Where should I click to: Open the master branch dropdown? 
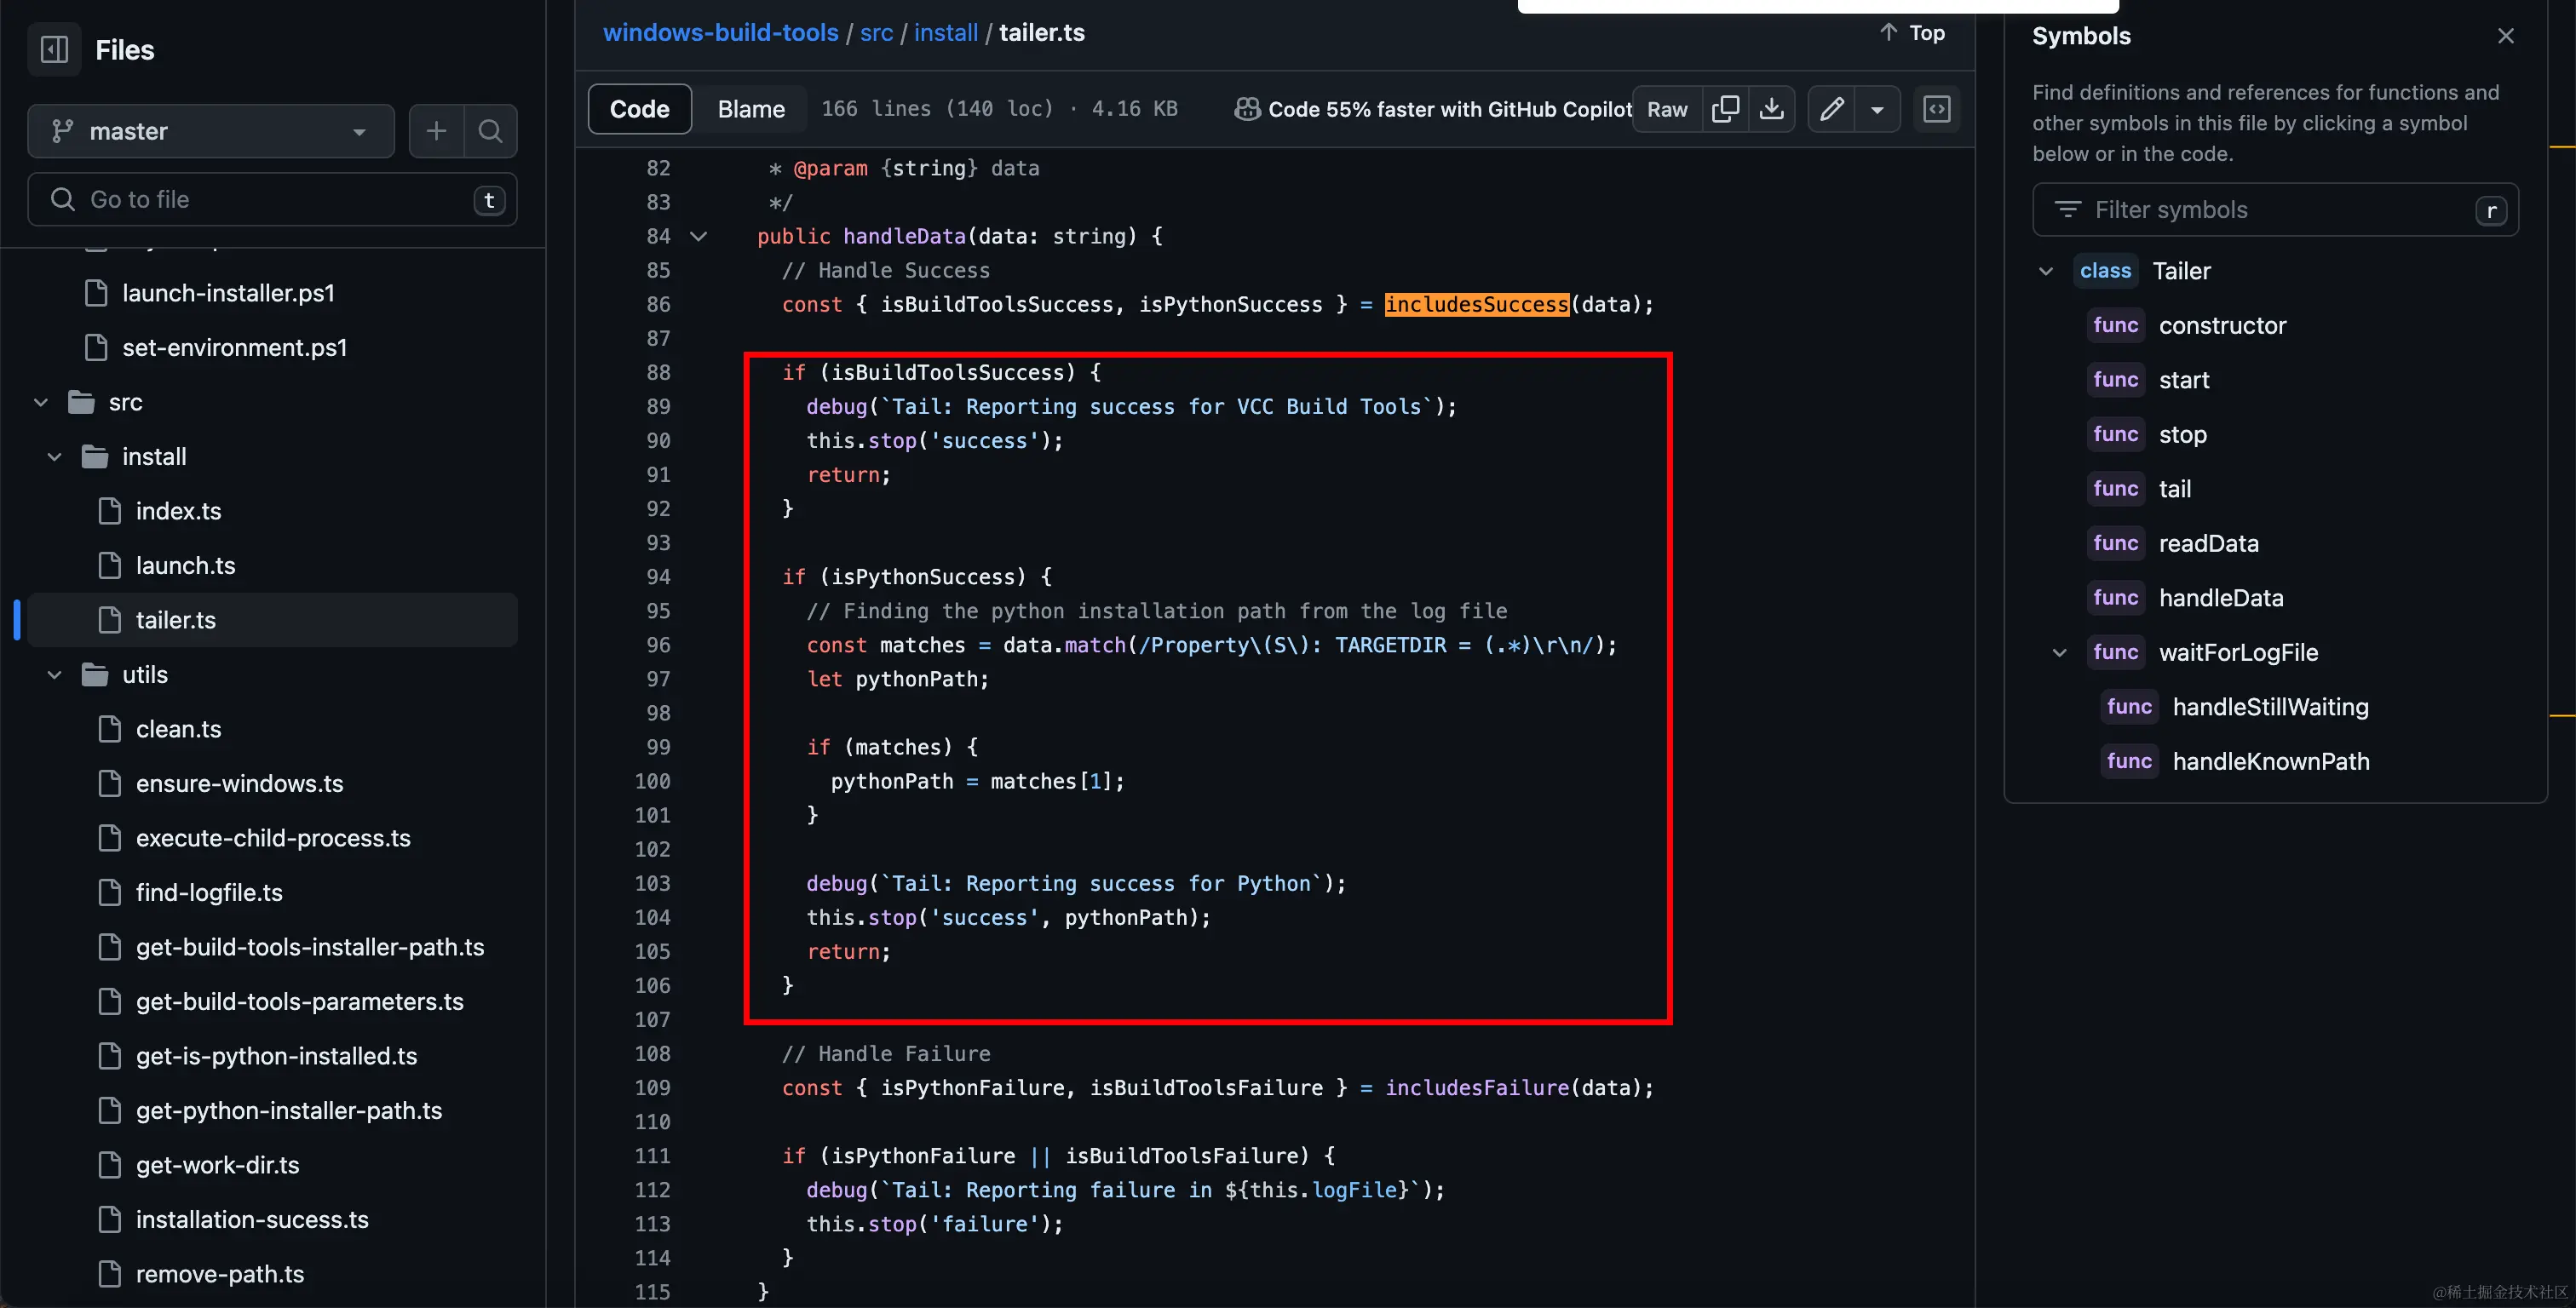coord(211,131)
